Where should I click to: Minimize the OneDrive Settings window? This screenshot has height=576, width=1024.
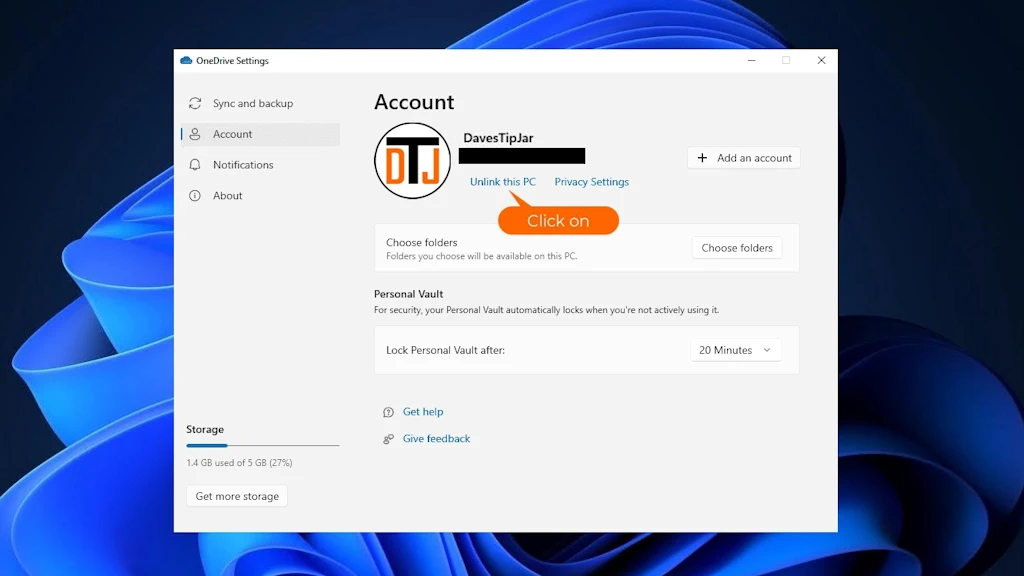(752, 60)
